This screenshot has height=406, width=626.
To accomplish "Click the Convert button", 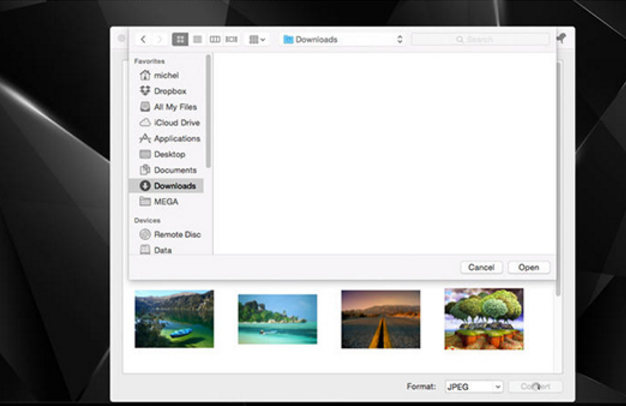I will pyautogui.click(x=536, y=386).
